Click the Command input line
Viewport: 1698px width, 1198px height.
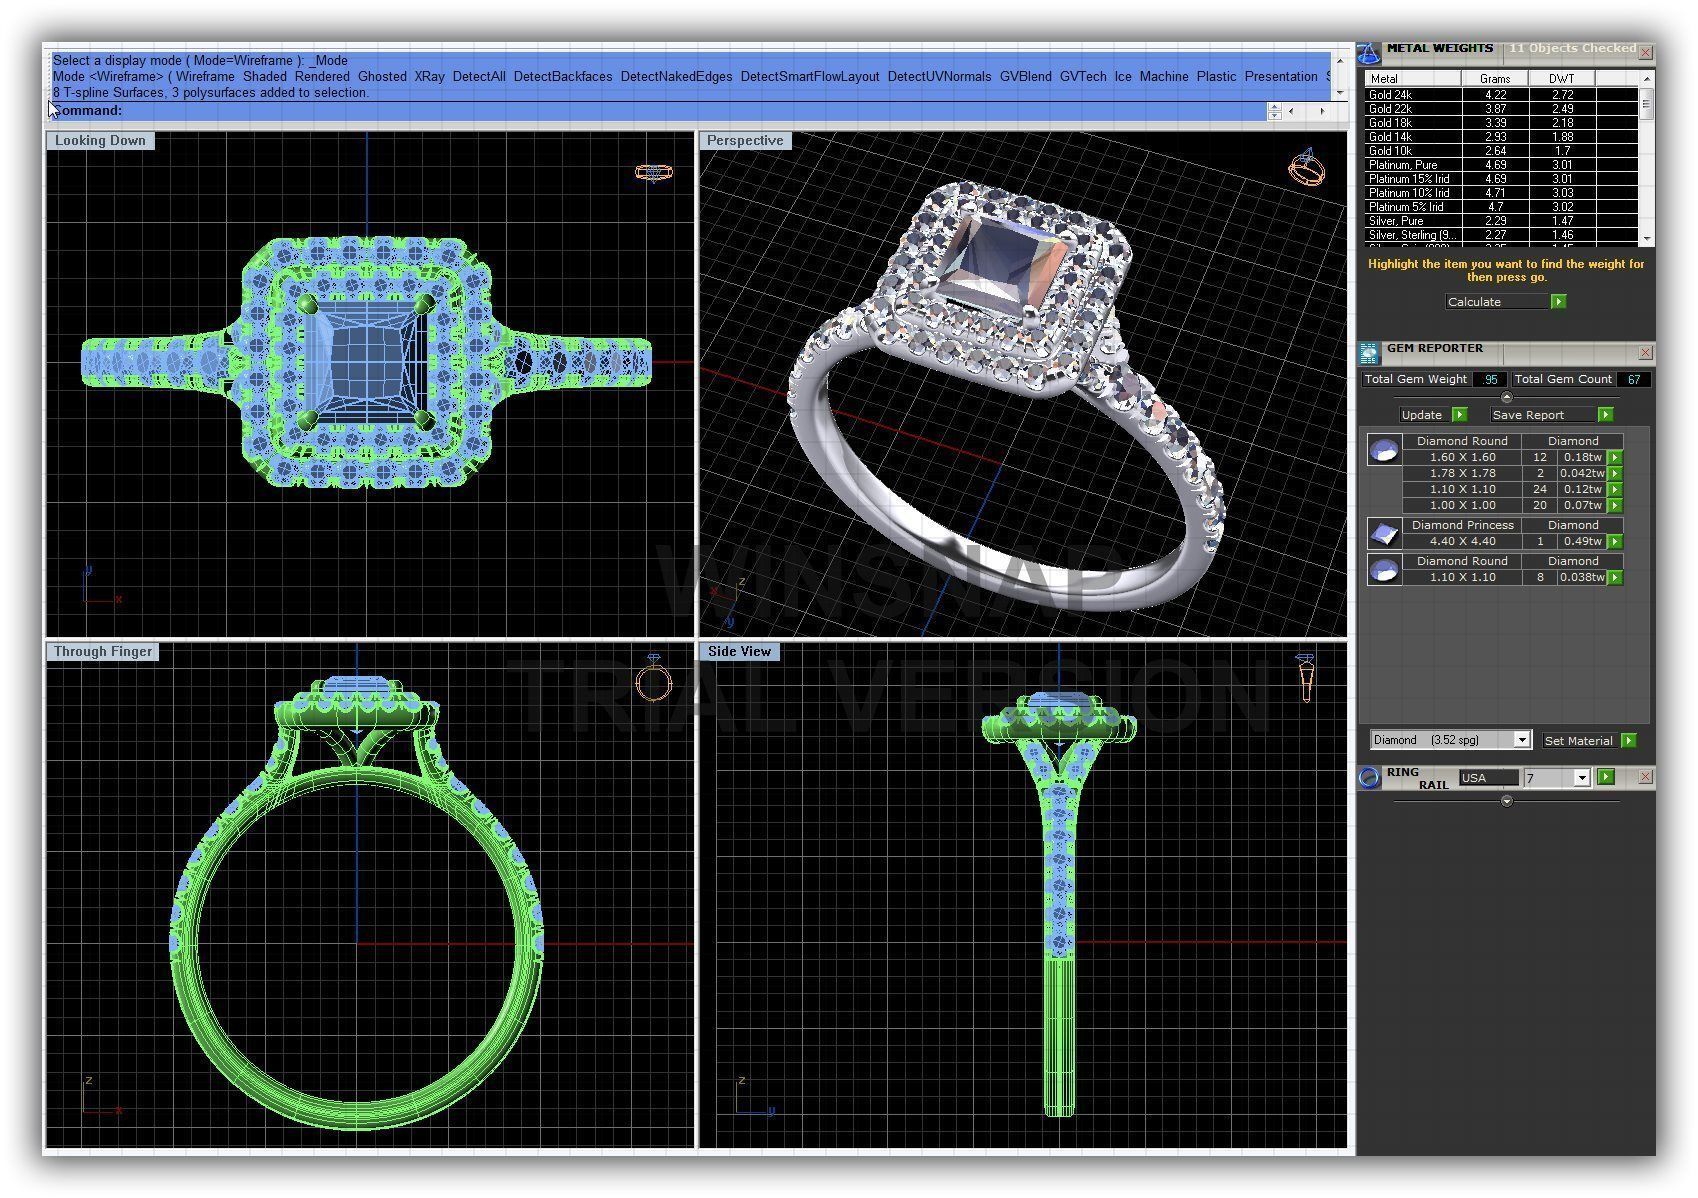(660, 111)
